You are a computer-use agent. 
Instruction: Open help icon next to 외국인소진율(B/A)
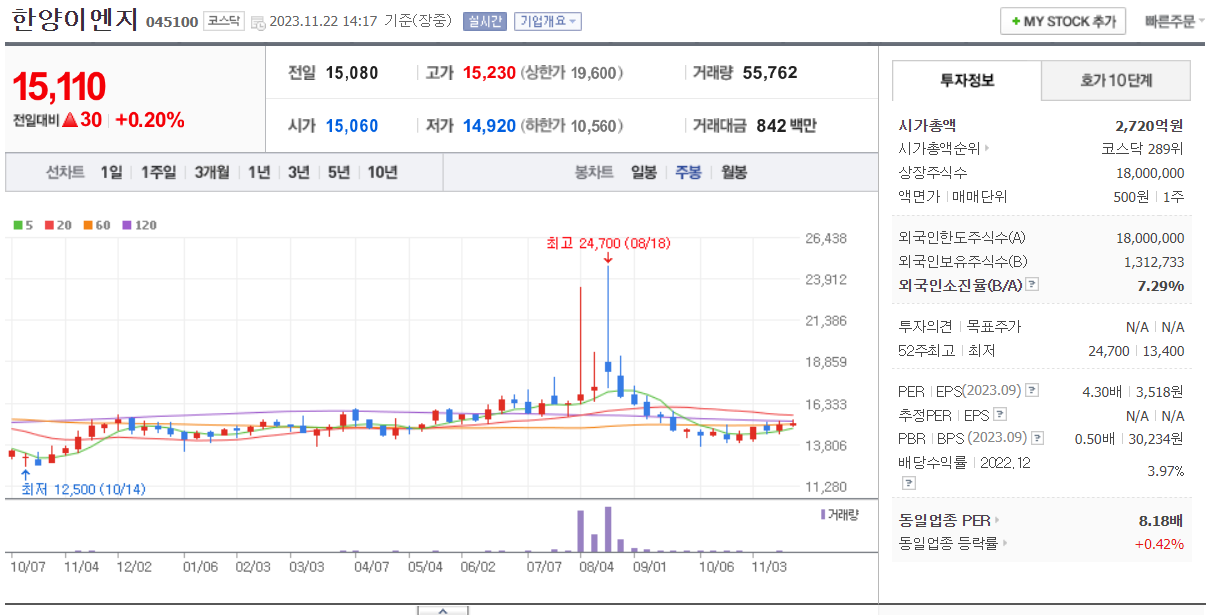(x=1032, y=285)
